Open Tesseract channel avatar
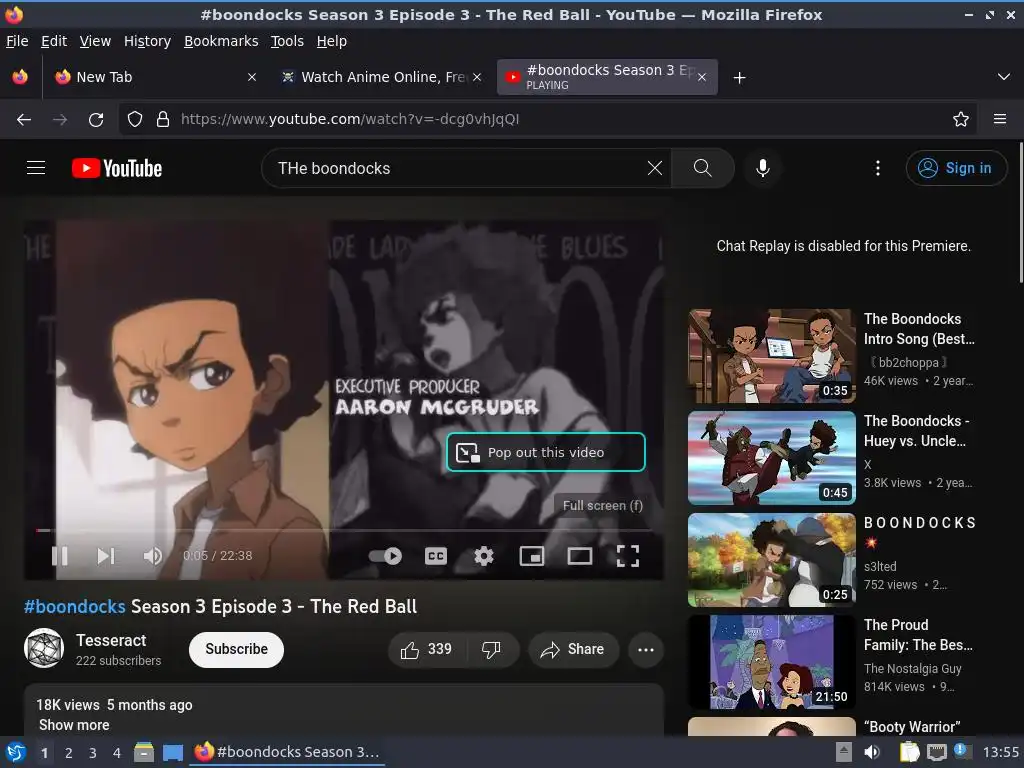This screenshot has width=1024, height=768. [44, 648]
